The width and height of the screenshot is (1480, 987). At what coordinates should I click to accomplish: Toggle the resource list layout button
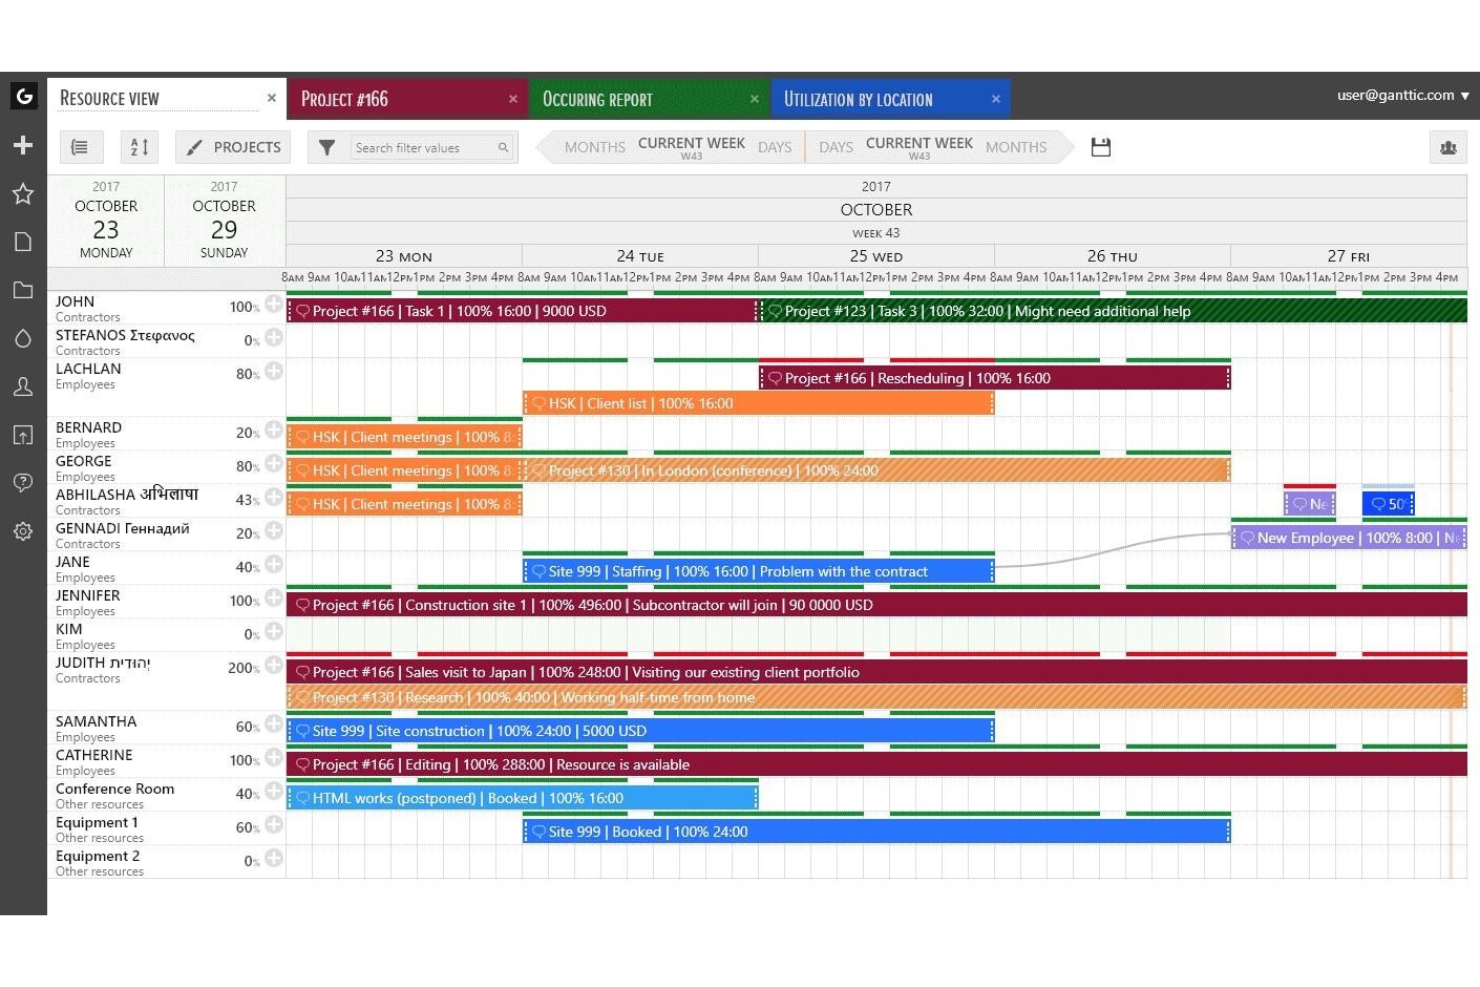pos(80,147)
